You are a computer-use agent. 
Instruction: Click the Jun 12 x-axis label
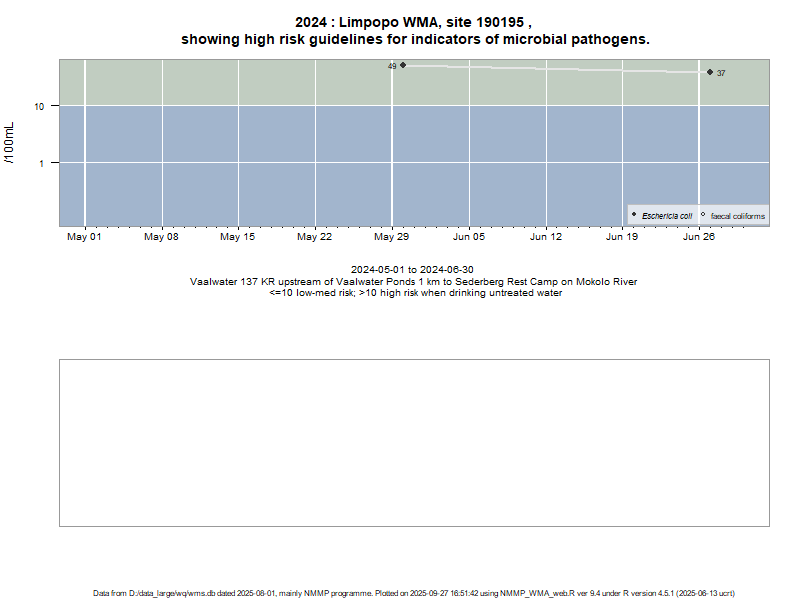[x=545, y=237]
